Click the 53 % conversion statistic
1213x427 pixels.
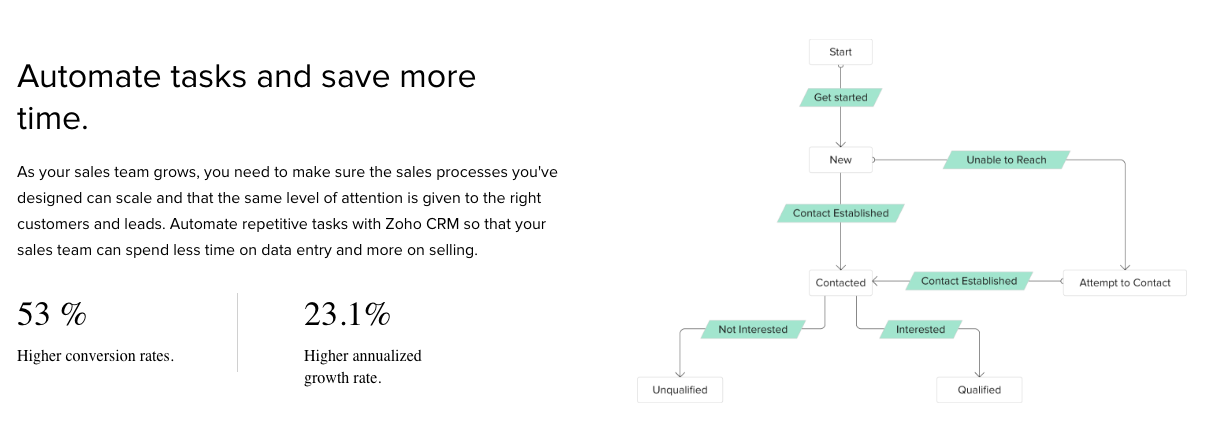[52, 314]
